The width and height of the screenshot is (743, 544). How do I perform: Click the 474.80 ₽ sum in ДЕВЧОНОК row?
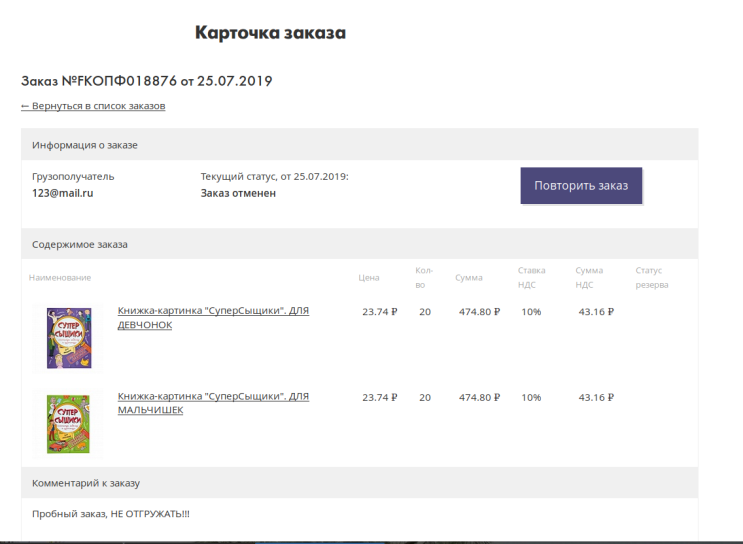pyautogui.click(x=479, y=312)
